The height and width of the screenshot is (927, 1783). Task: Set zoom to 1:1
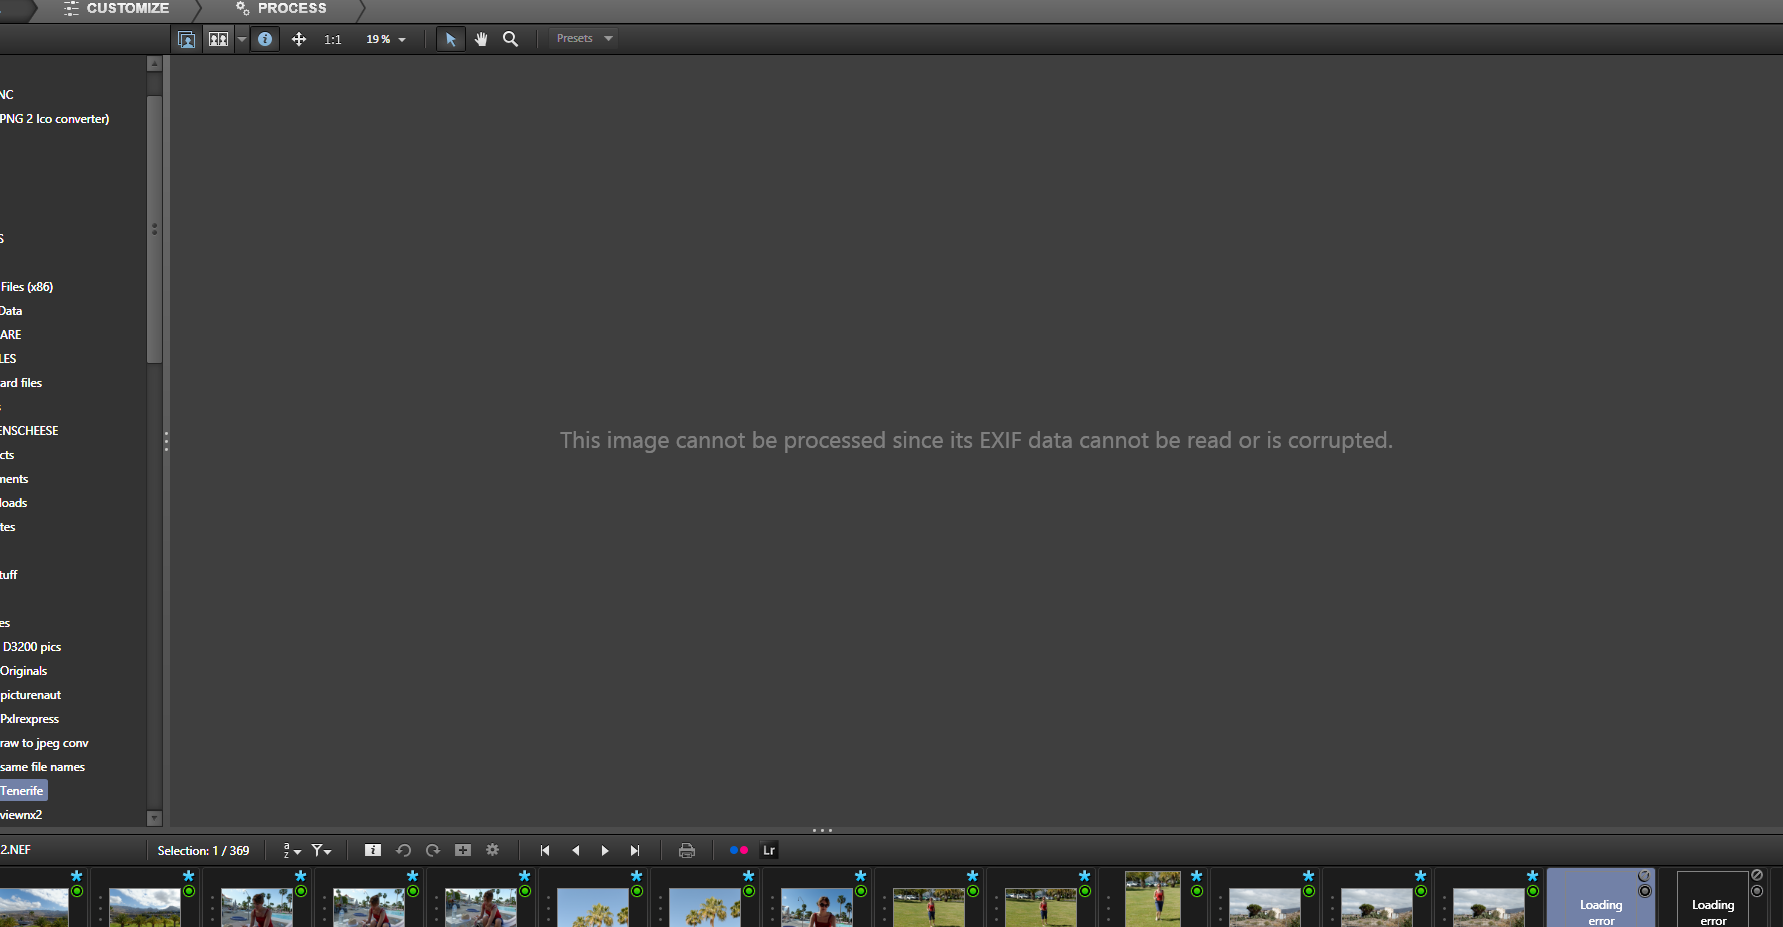[333, 40]
